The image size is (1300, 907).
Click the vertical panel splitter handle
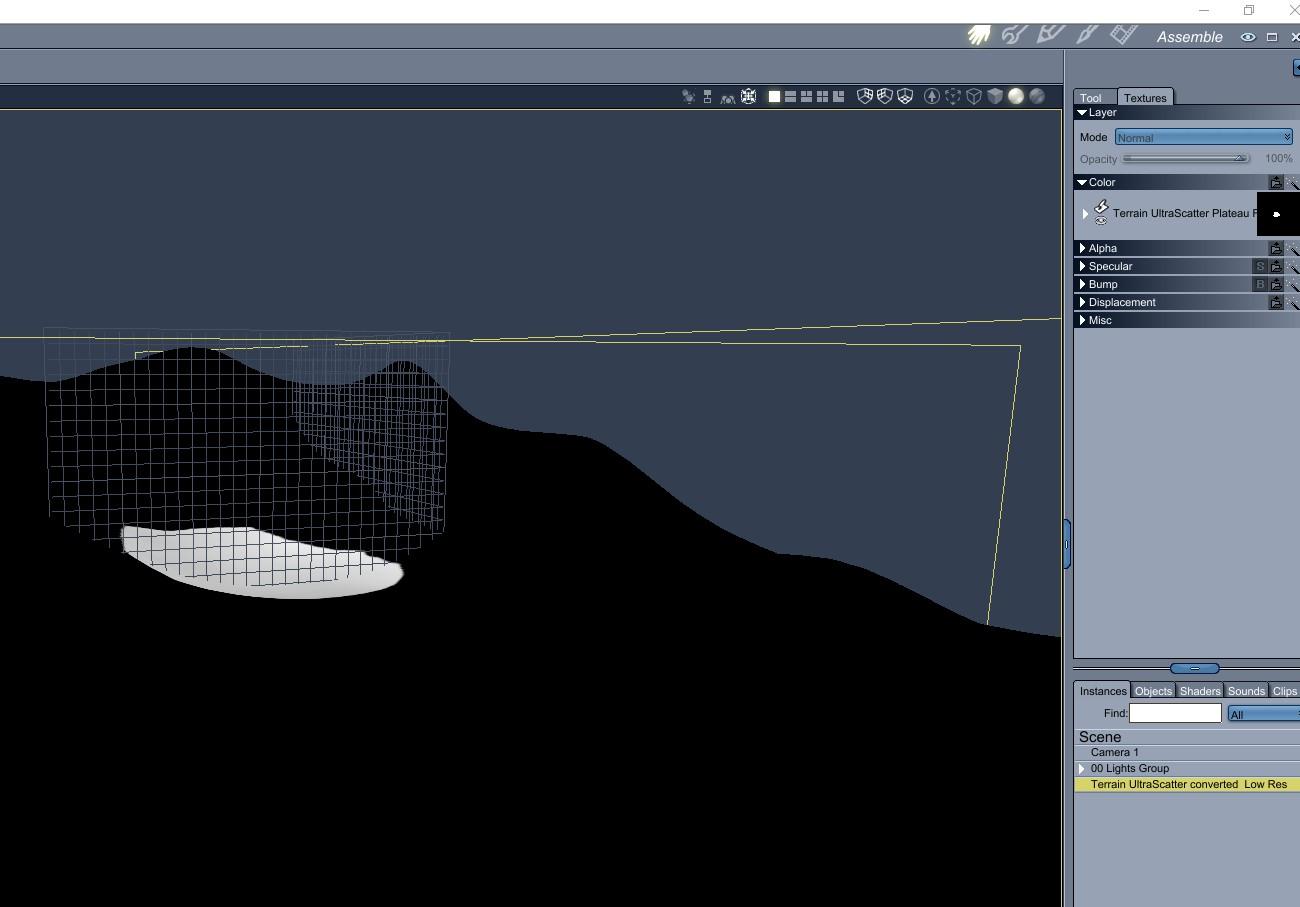point(1067,544)
